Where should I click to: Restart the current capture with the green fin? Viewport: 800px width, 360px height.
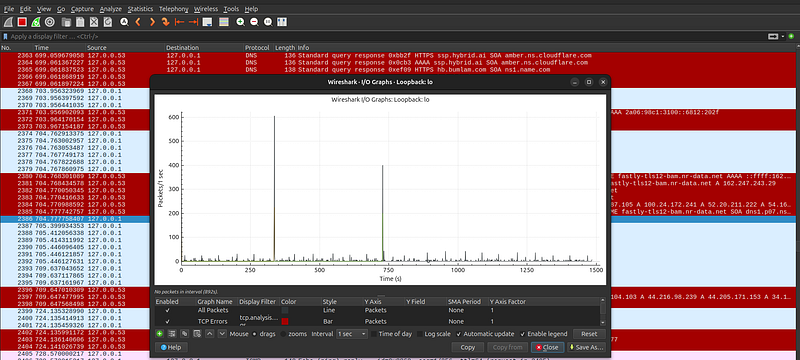pos(36,22)
